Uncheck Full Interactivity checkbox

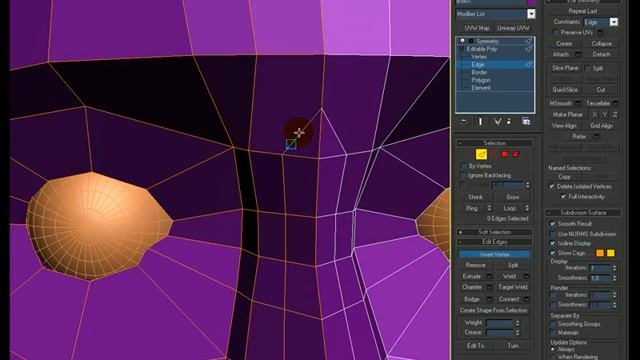563,197
